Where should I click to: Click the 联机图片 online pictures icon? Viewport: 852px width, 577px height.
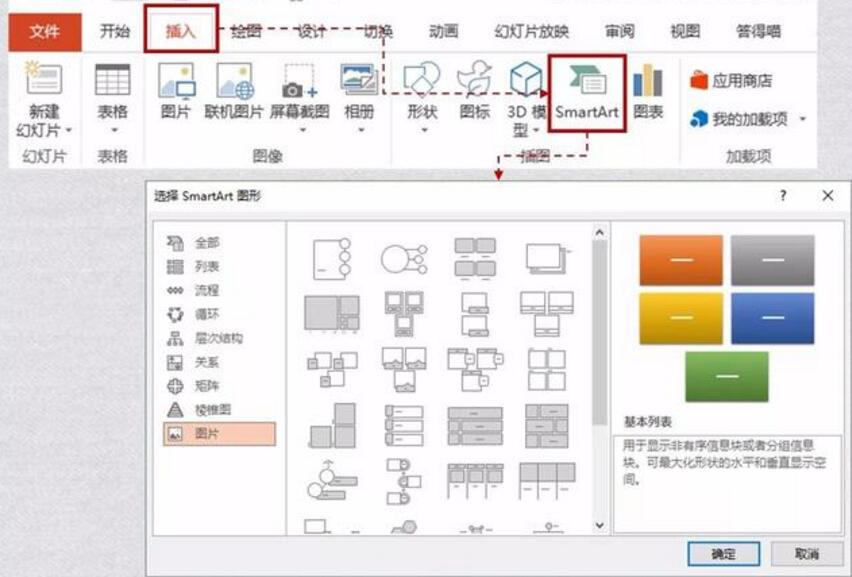pyautogui.click(x=235, y=80)
